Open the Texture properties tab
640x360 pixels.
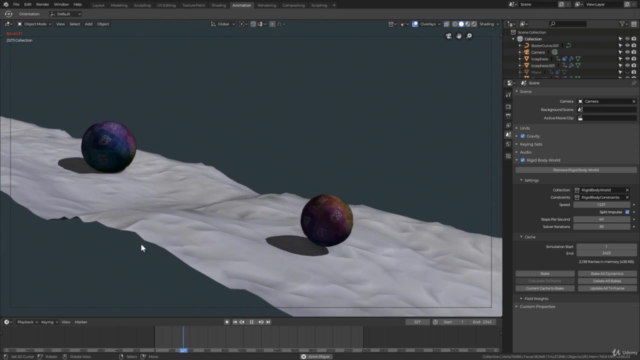point(508,156)
